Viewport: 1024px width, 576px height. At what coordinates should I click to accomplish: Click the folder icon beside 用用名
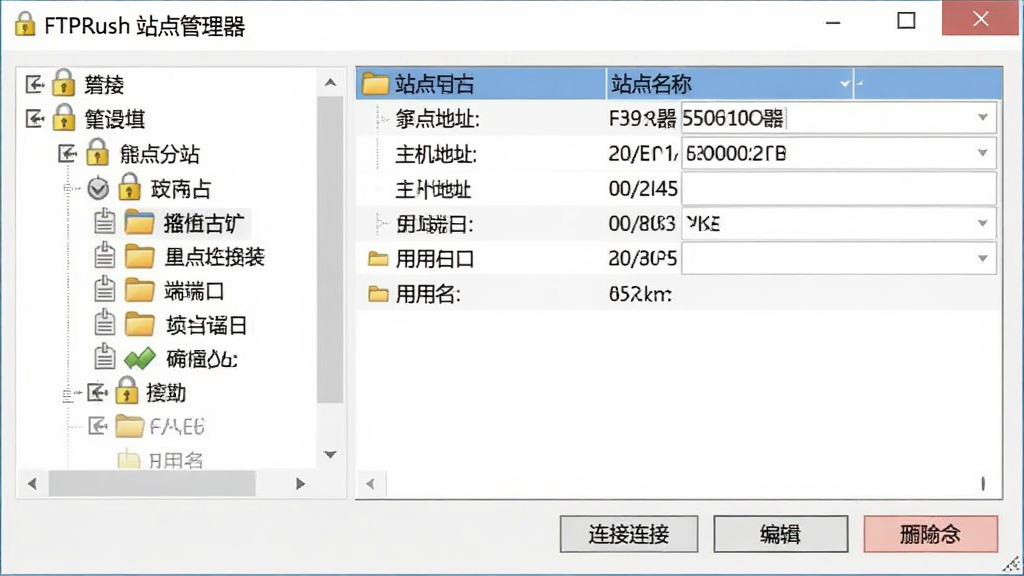click(378, 295)
